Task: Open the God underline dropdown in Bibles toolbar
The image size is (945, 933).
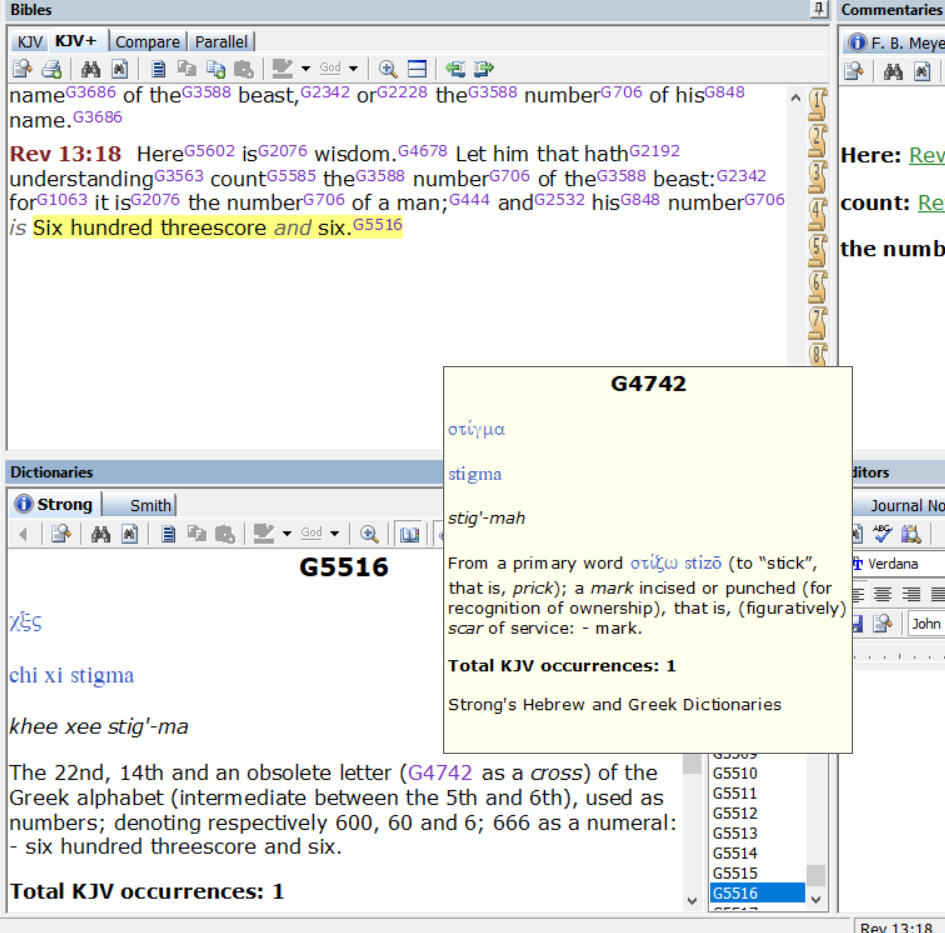Action: [353, 69]
